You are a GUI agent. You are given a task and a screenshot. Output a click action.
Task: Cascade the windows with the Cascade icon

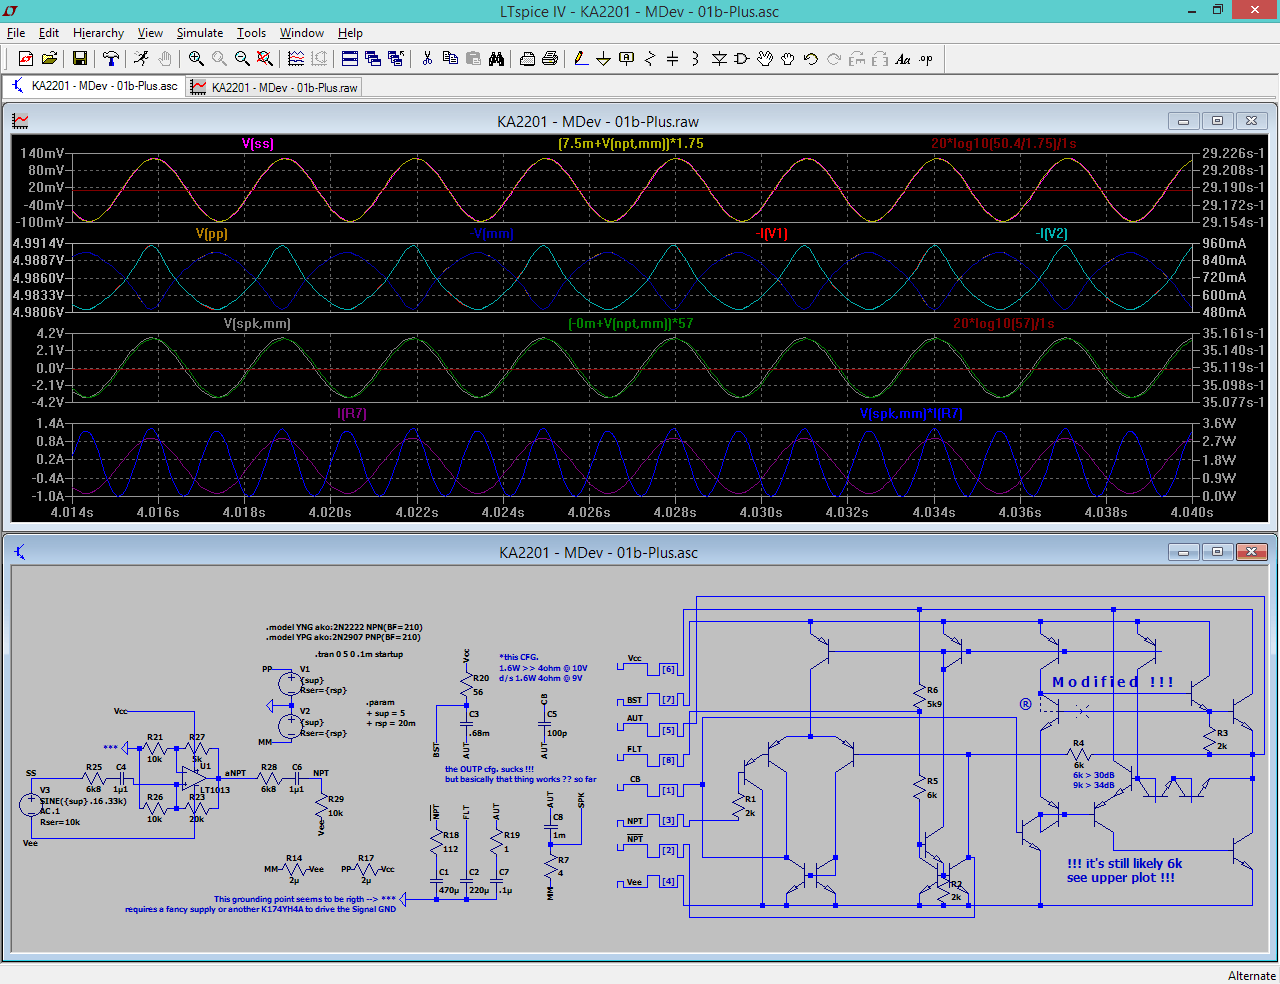pyautogui.click(x=373, y=59)
